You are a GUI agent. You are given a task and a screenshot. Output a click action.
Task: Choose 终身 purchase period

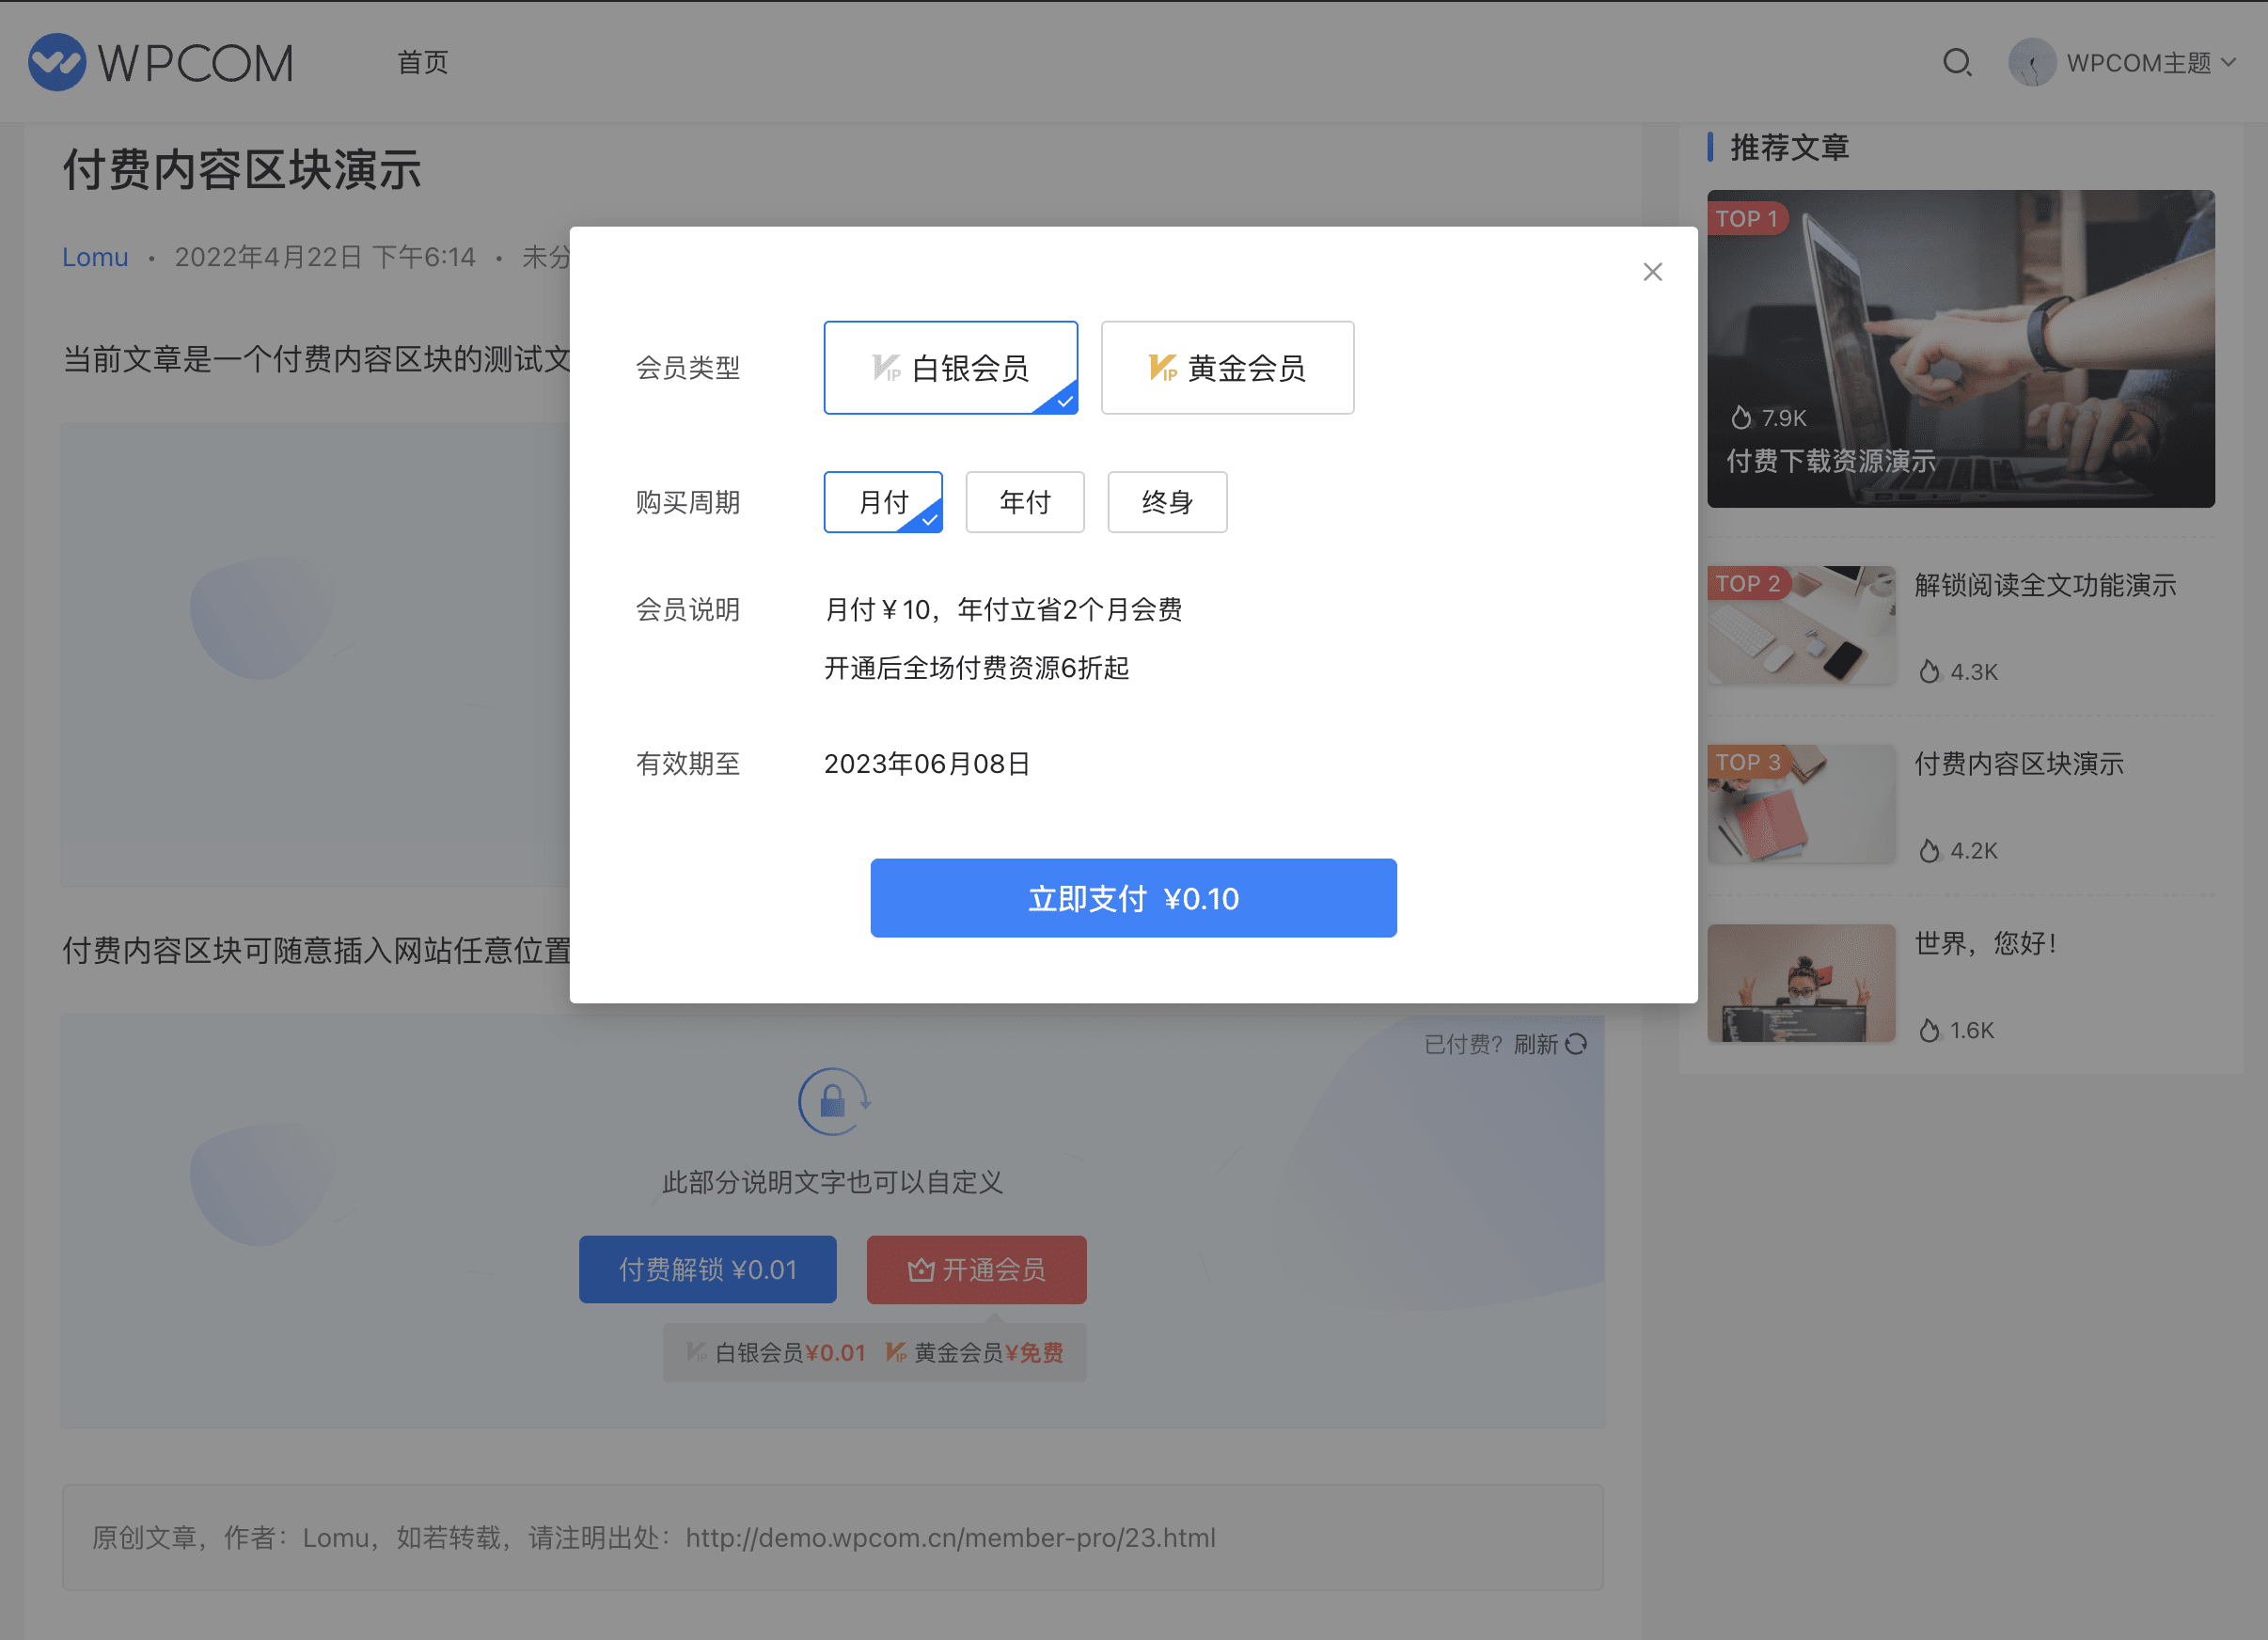click(1166, 502)
